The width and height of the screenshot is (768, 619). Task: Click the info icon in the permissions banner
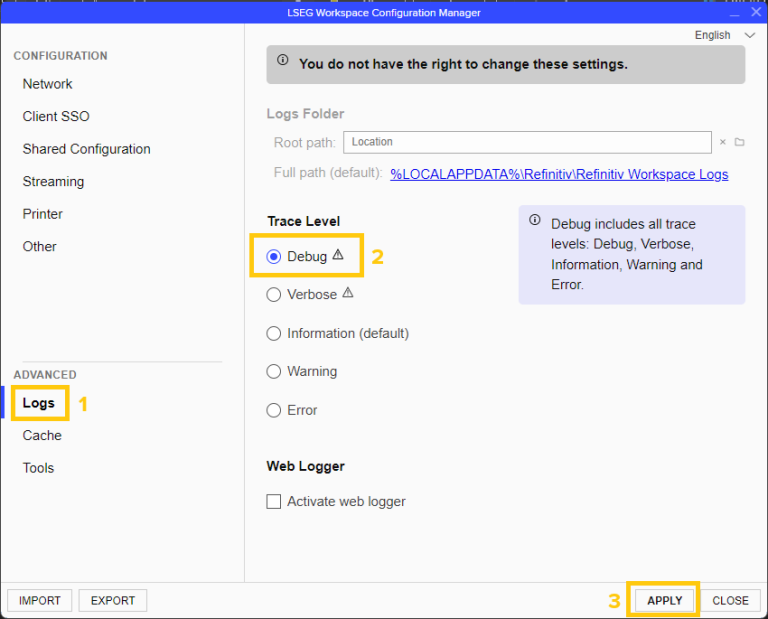pos(283,62)
